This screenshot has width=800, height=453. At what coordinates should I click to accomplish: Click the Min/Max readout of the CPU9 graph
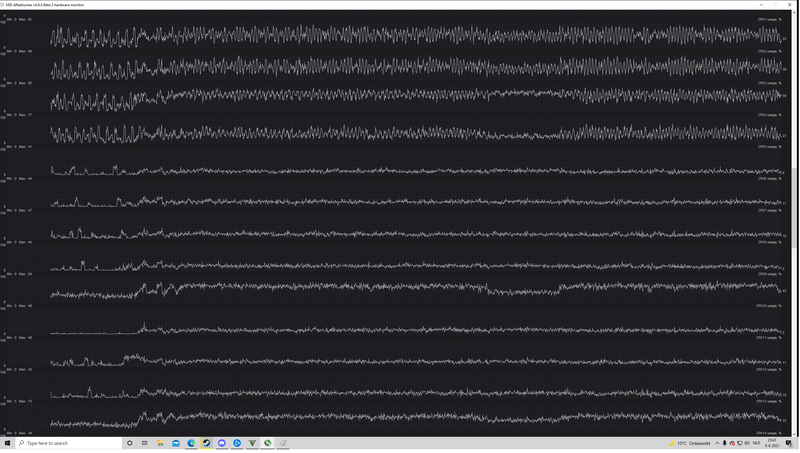pos(19,274)
